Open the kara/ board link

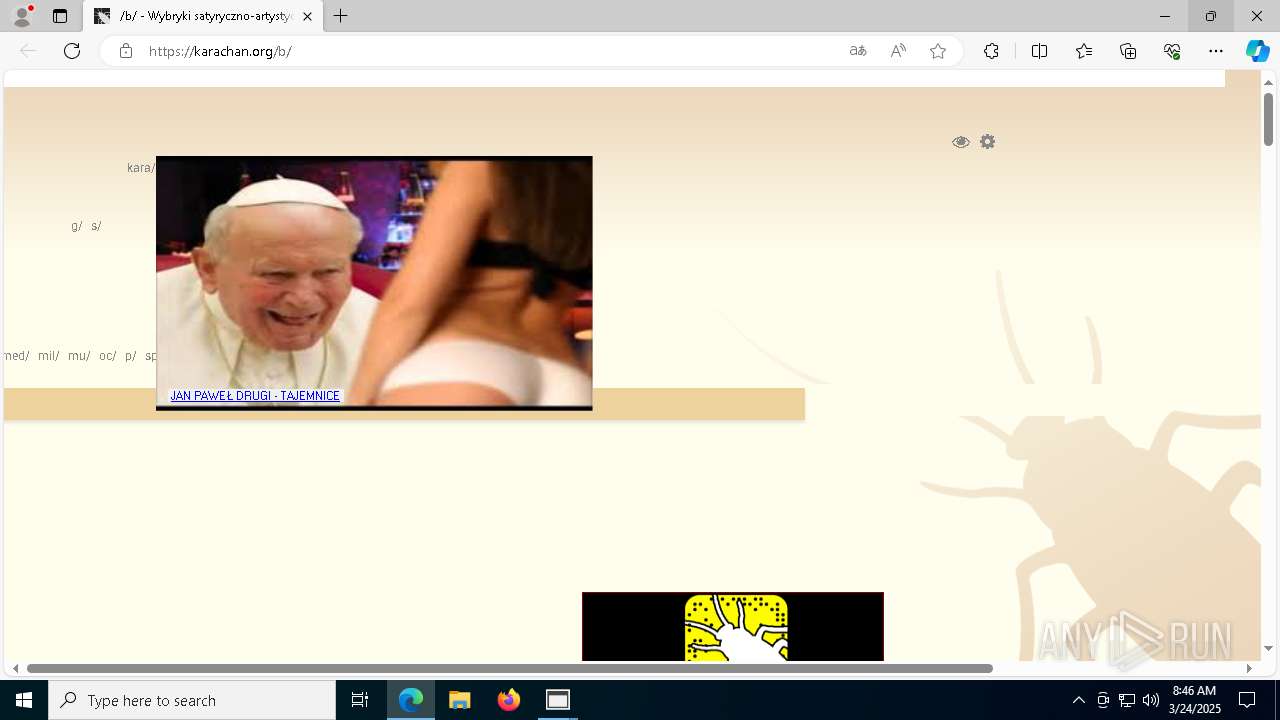(140, 168)
